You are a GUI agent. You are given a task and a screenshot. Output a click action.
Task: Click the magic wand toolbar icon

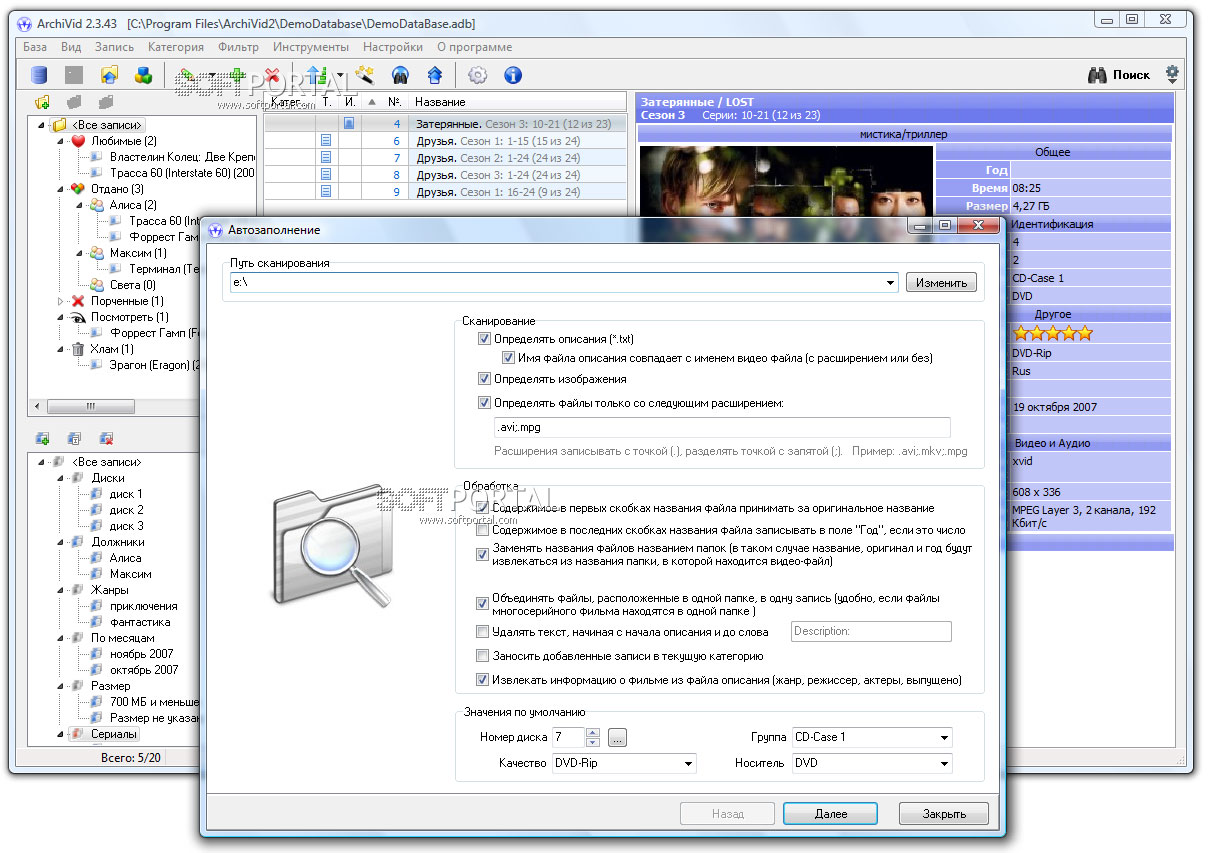click(x=366, y=75)
